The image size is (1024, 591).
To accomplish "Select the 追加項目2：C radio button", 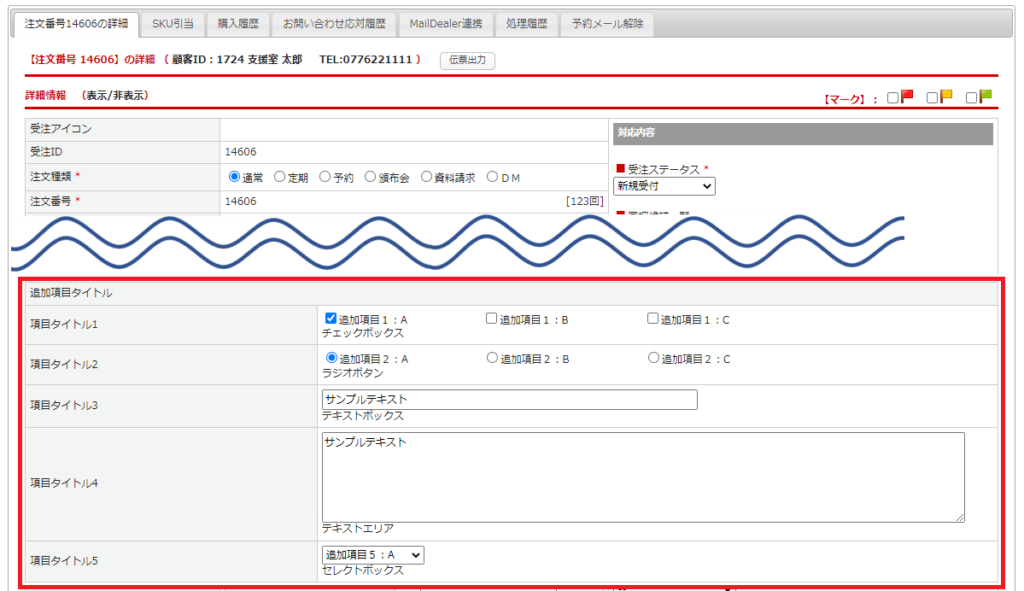I will pos(653,358).
